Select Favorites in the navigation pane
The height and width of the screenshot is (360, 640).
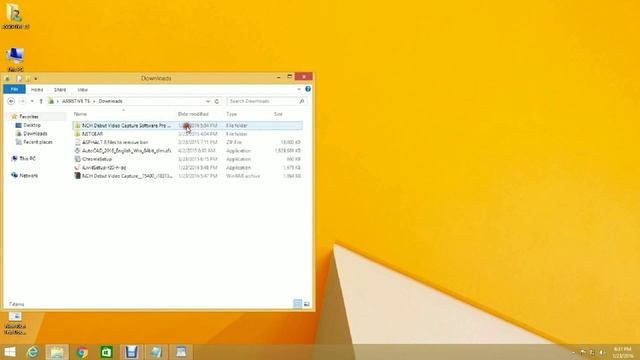click(29, 117)
